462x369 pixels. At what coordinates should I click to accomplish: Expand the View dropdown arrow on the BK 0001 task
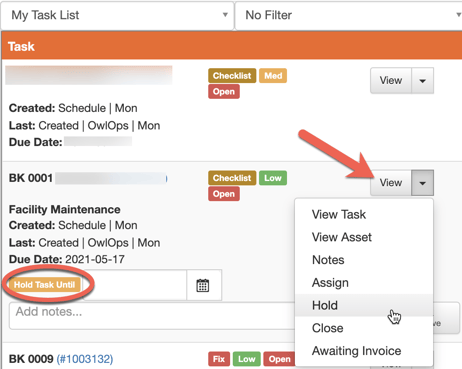[x=422, y=183]
